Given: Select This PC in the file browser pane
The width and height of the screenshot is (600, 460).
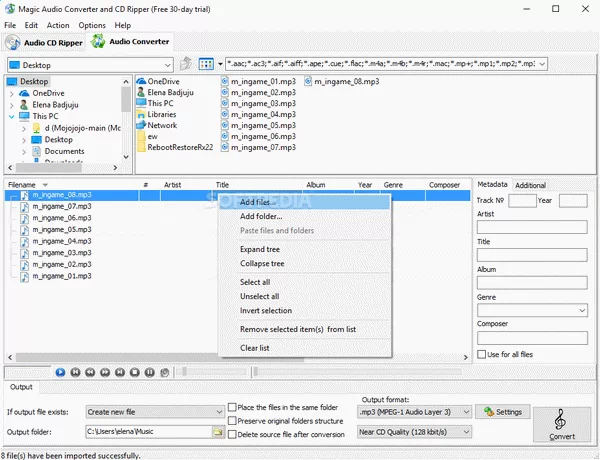Looking at the screenshot, I should [155, 103].
